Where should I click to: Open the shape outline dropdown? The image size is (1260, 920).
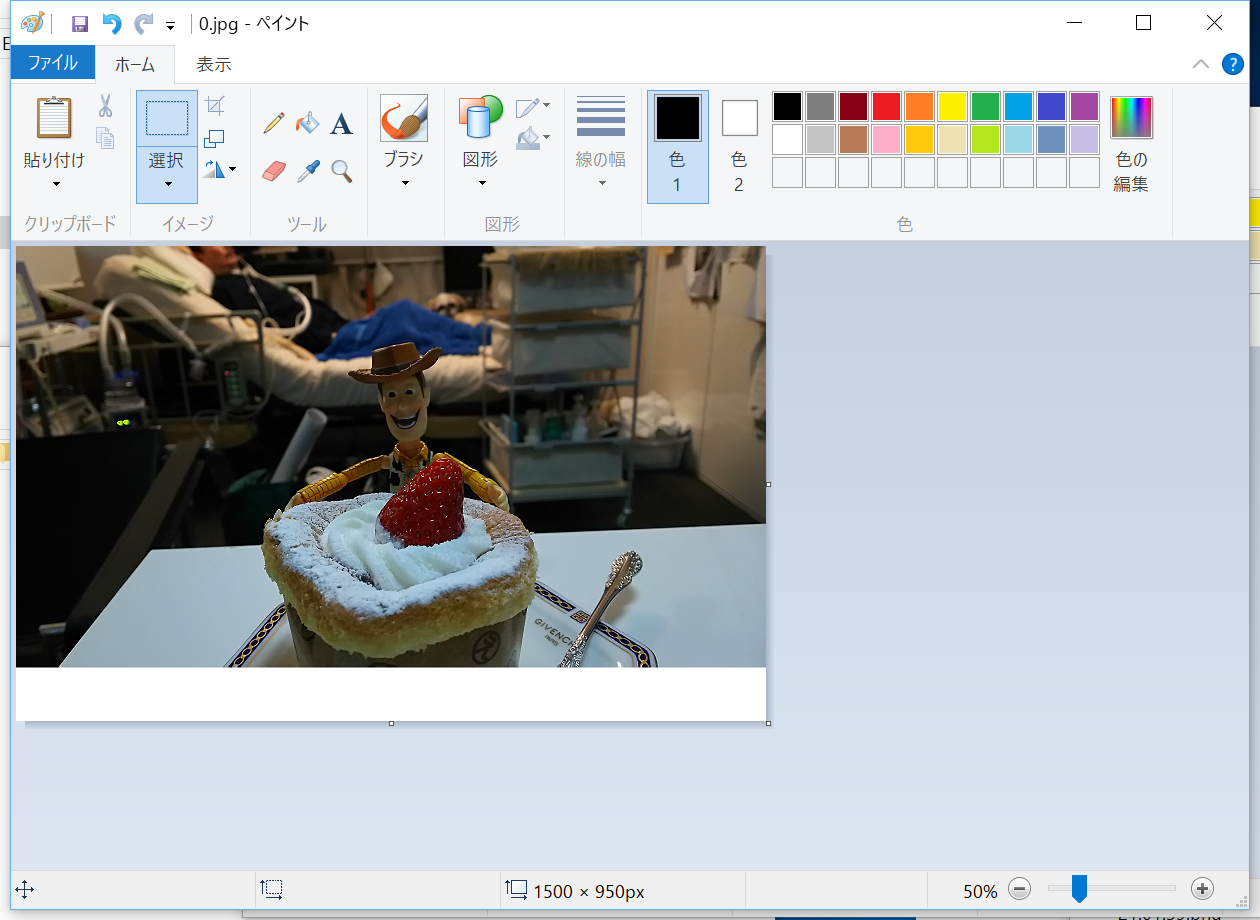(533, 106)
